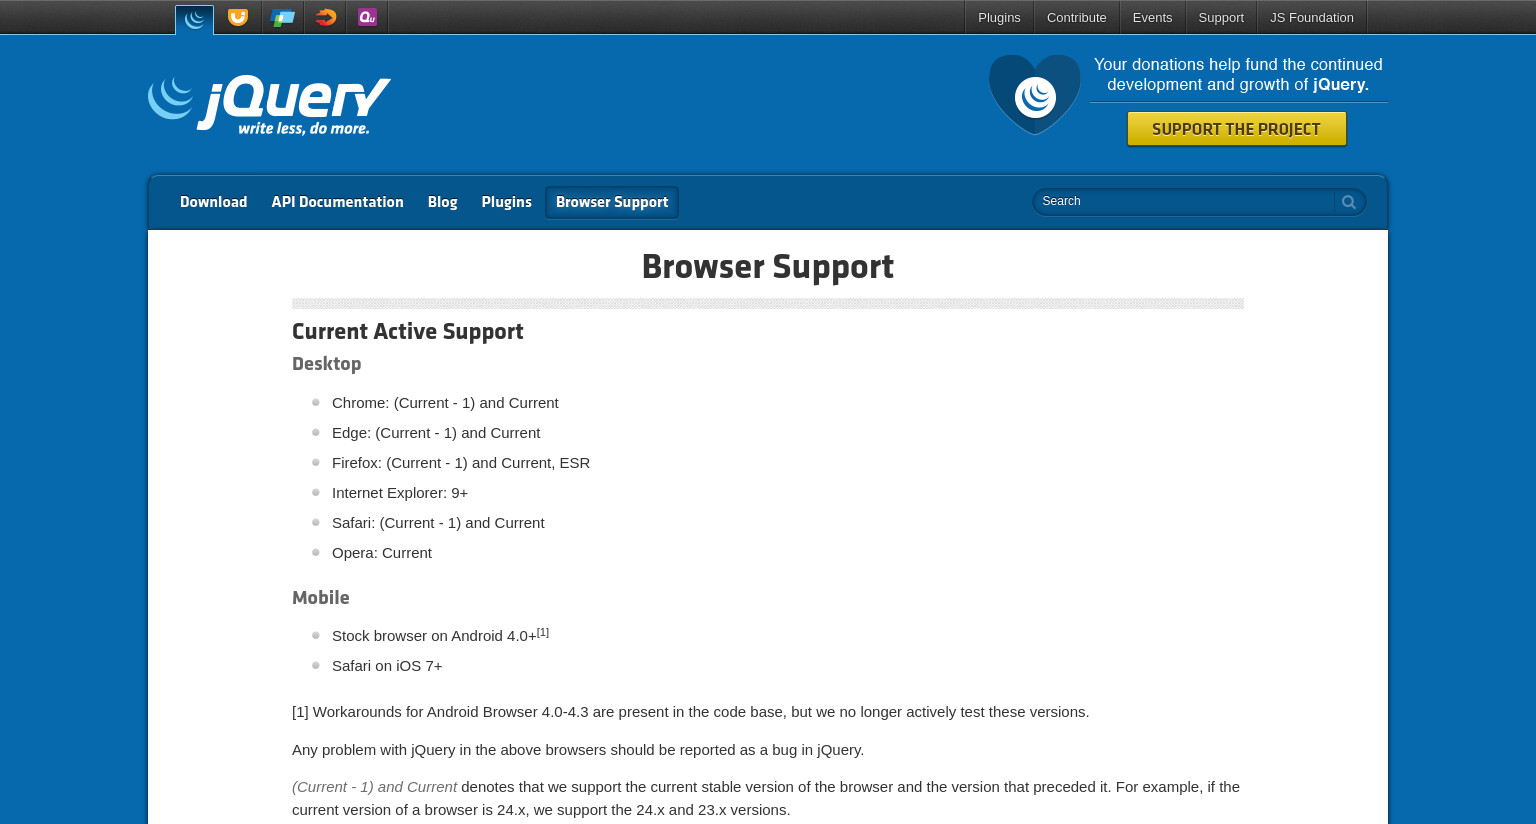Screen dimensions: 1536x824
Task: Click the Chrome support list item
Action: pos(445,403)
